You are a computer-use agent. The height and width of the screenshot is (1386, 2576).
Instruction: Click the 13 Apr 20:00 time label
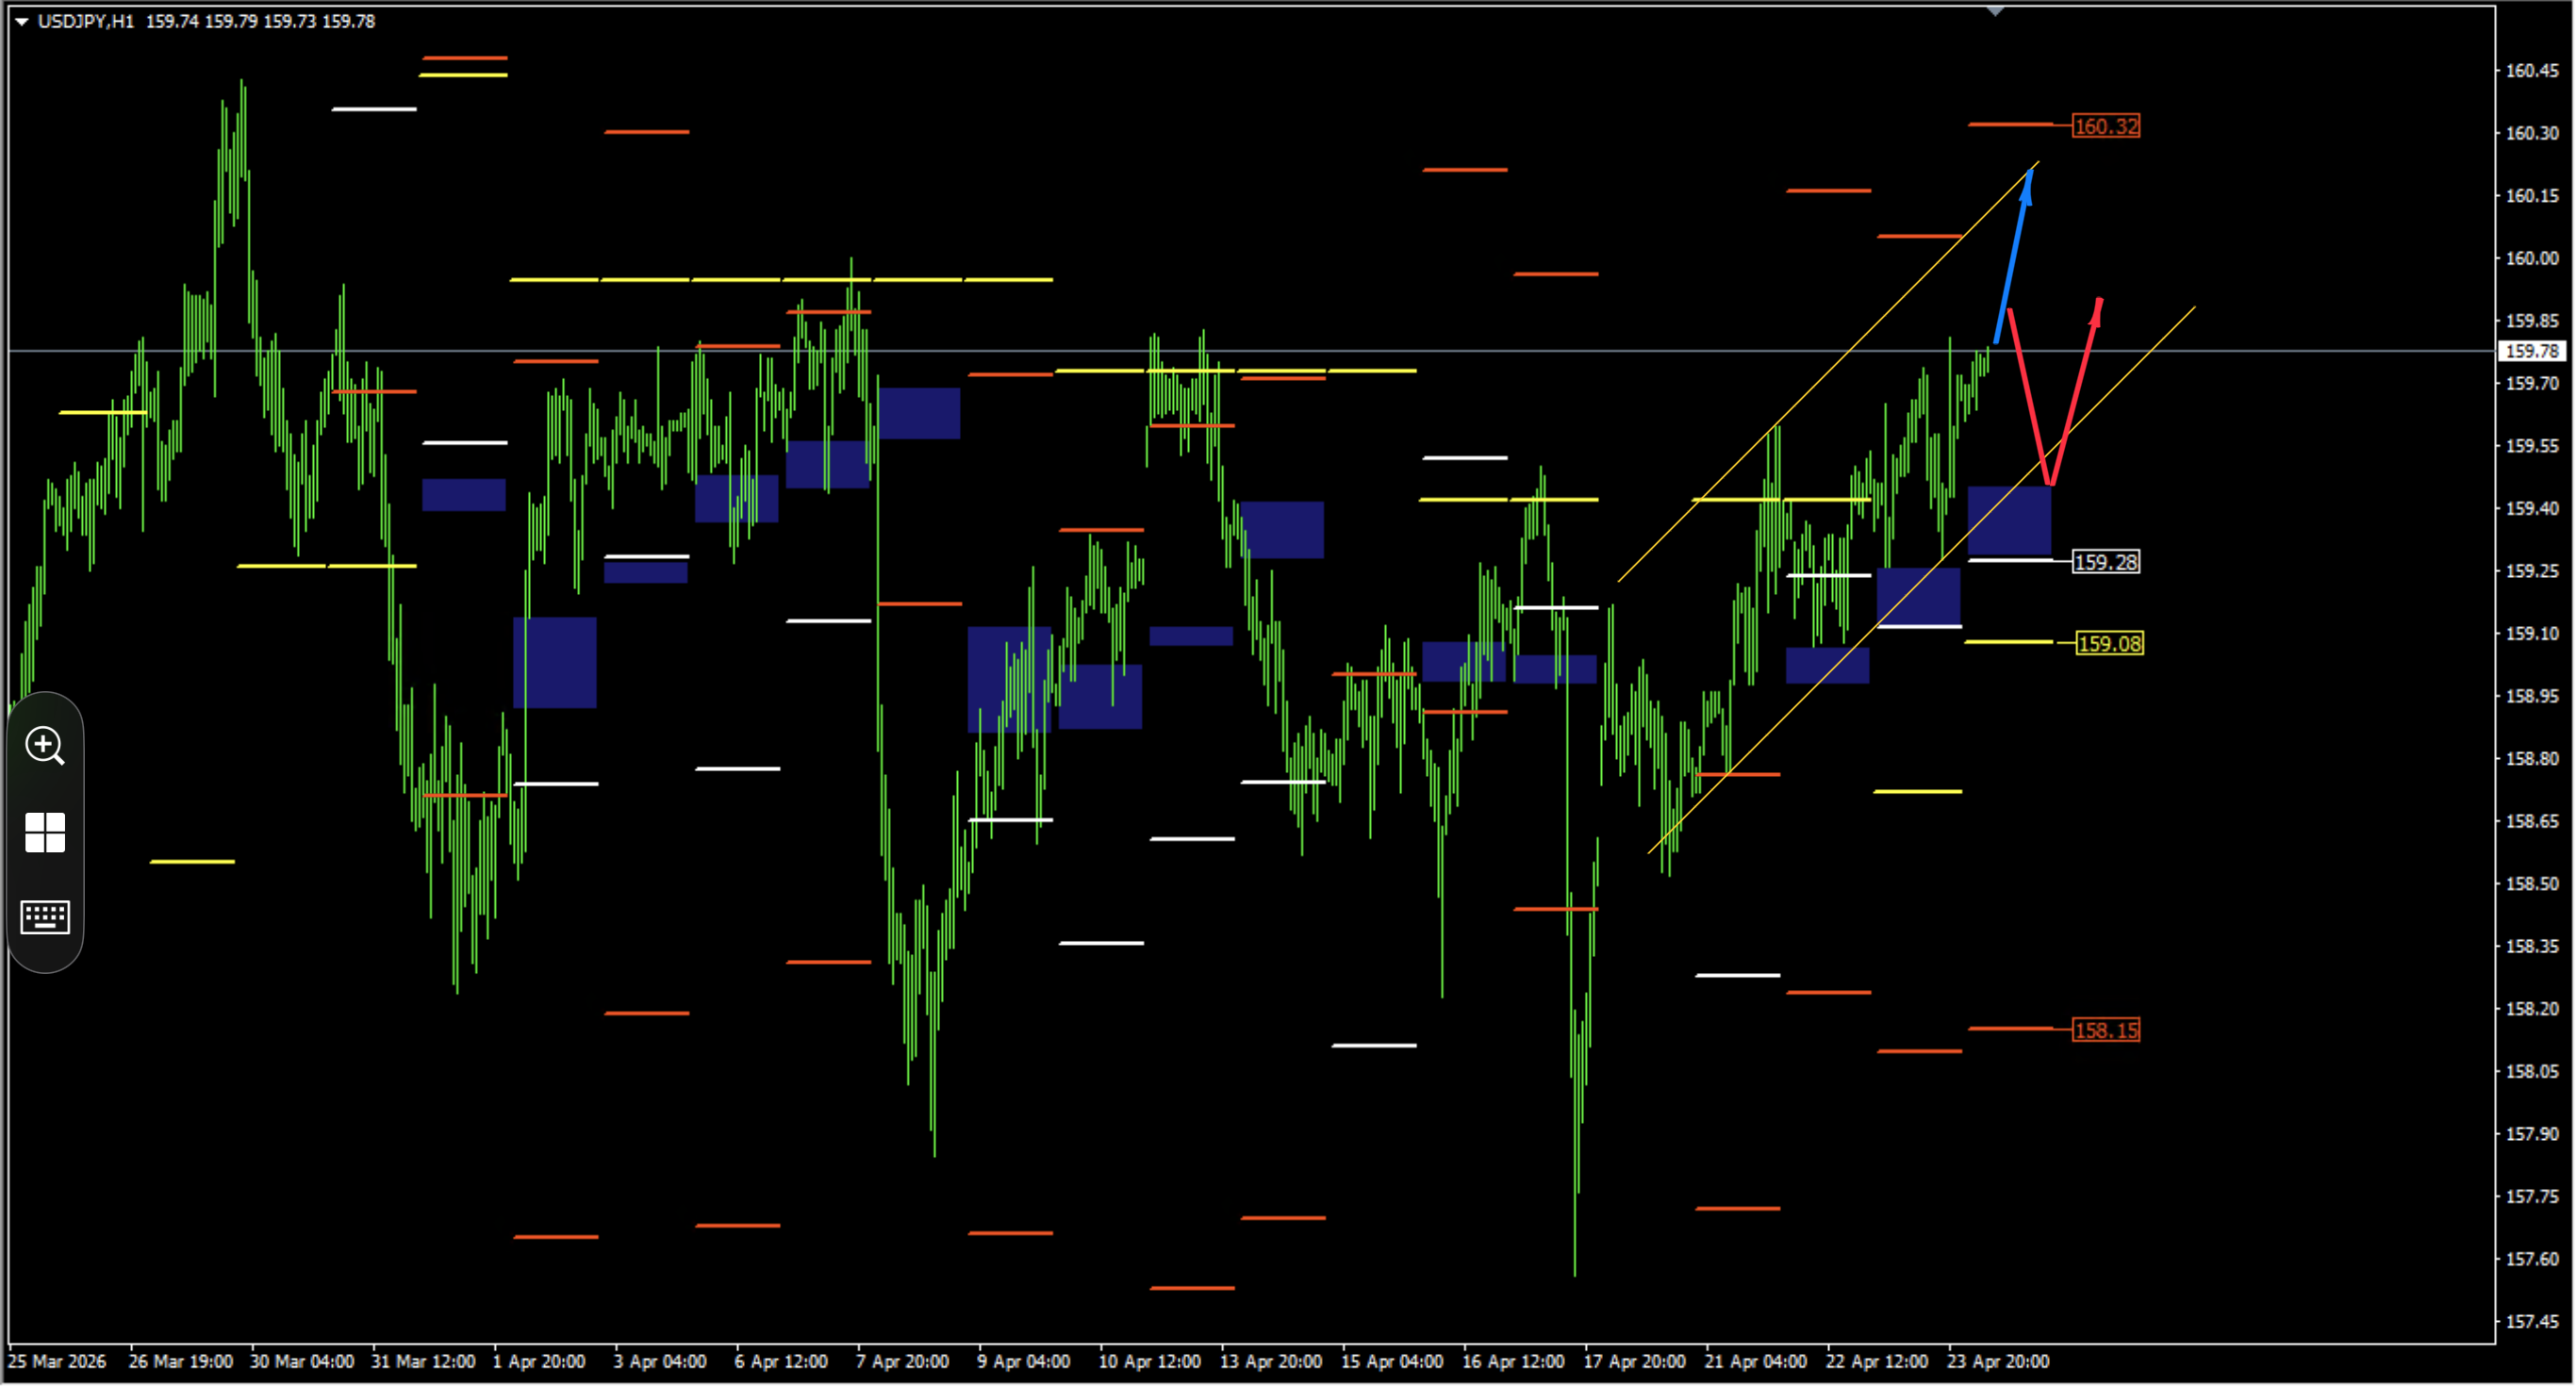tap(1270, 1361)
